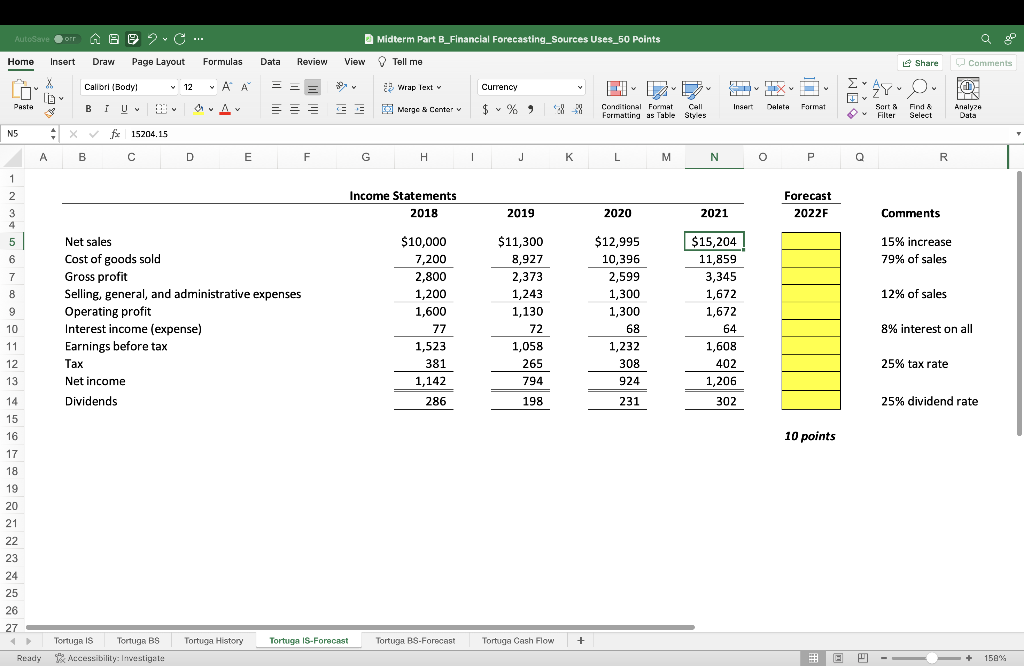The image size is (1024, 666).
Task: Expand the Currency number format dropdown
Action: [581, 87]
